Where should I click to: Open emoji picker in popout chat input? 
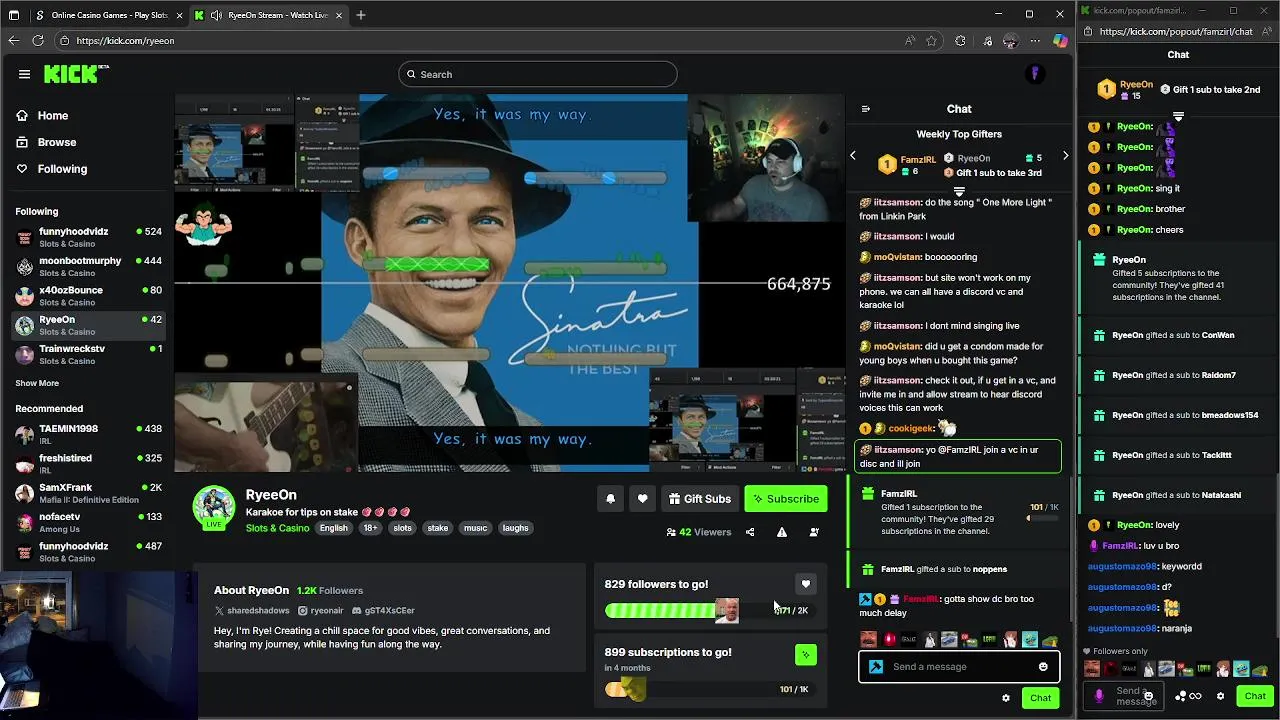pos(1149,696)
